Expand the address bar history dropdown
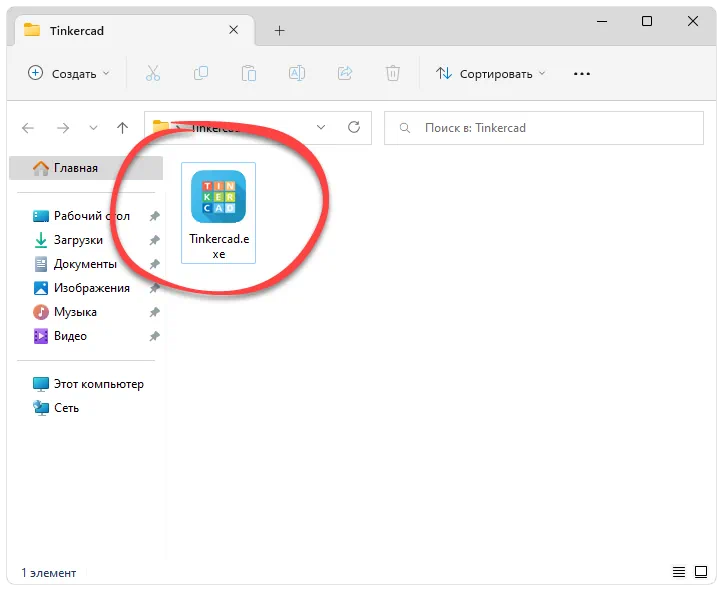This screenshot has height=590, width=723. [x=321, y=127]
